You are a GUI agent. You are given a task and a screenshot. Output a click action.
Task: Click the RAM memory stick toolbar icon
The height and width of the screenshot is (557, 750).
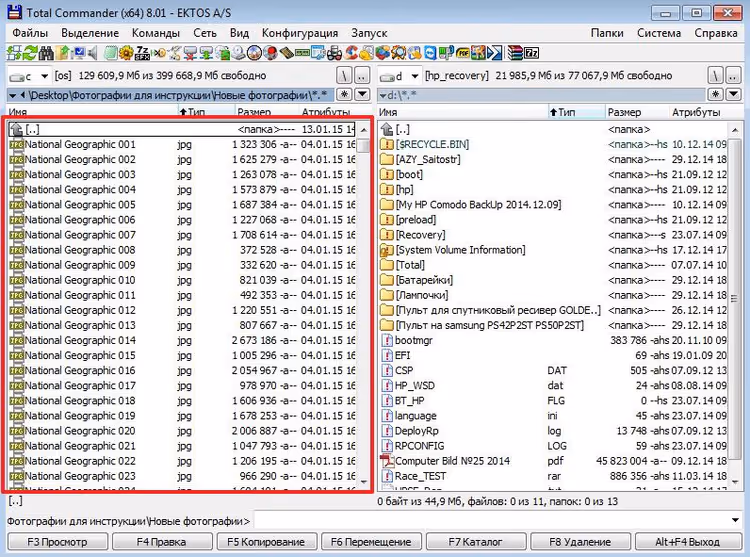point(302,53)
